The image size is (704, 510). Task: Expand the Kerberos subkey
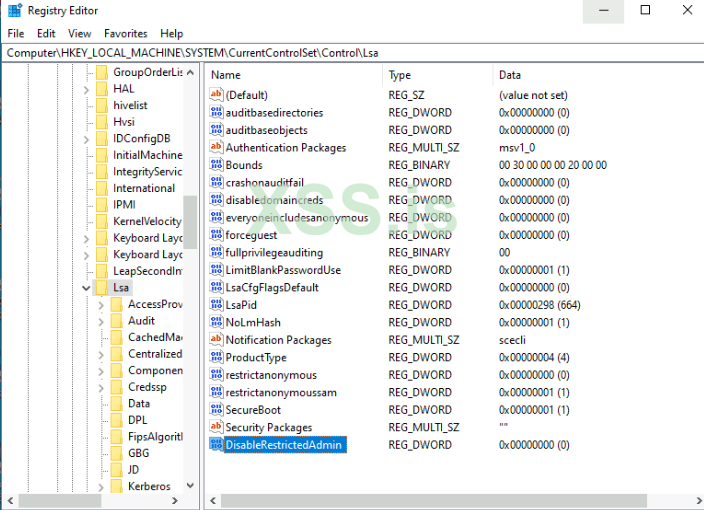(101, 488)
